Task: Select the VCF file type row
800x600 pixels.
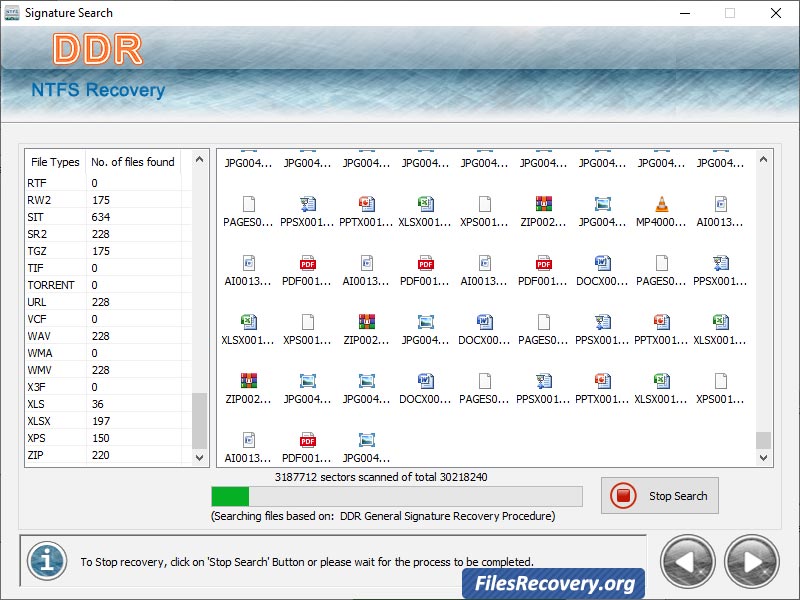Action: [x=109, y=319]
